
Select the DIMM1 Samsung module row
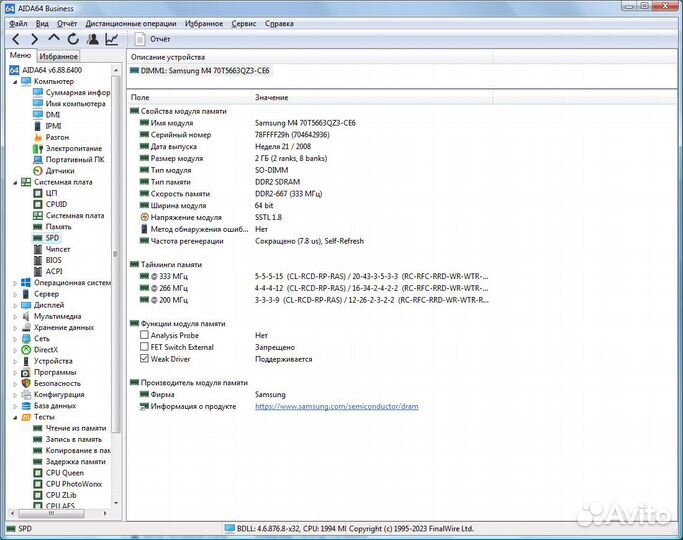coord(200,71)
